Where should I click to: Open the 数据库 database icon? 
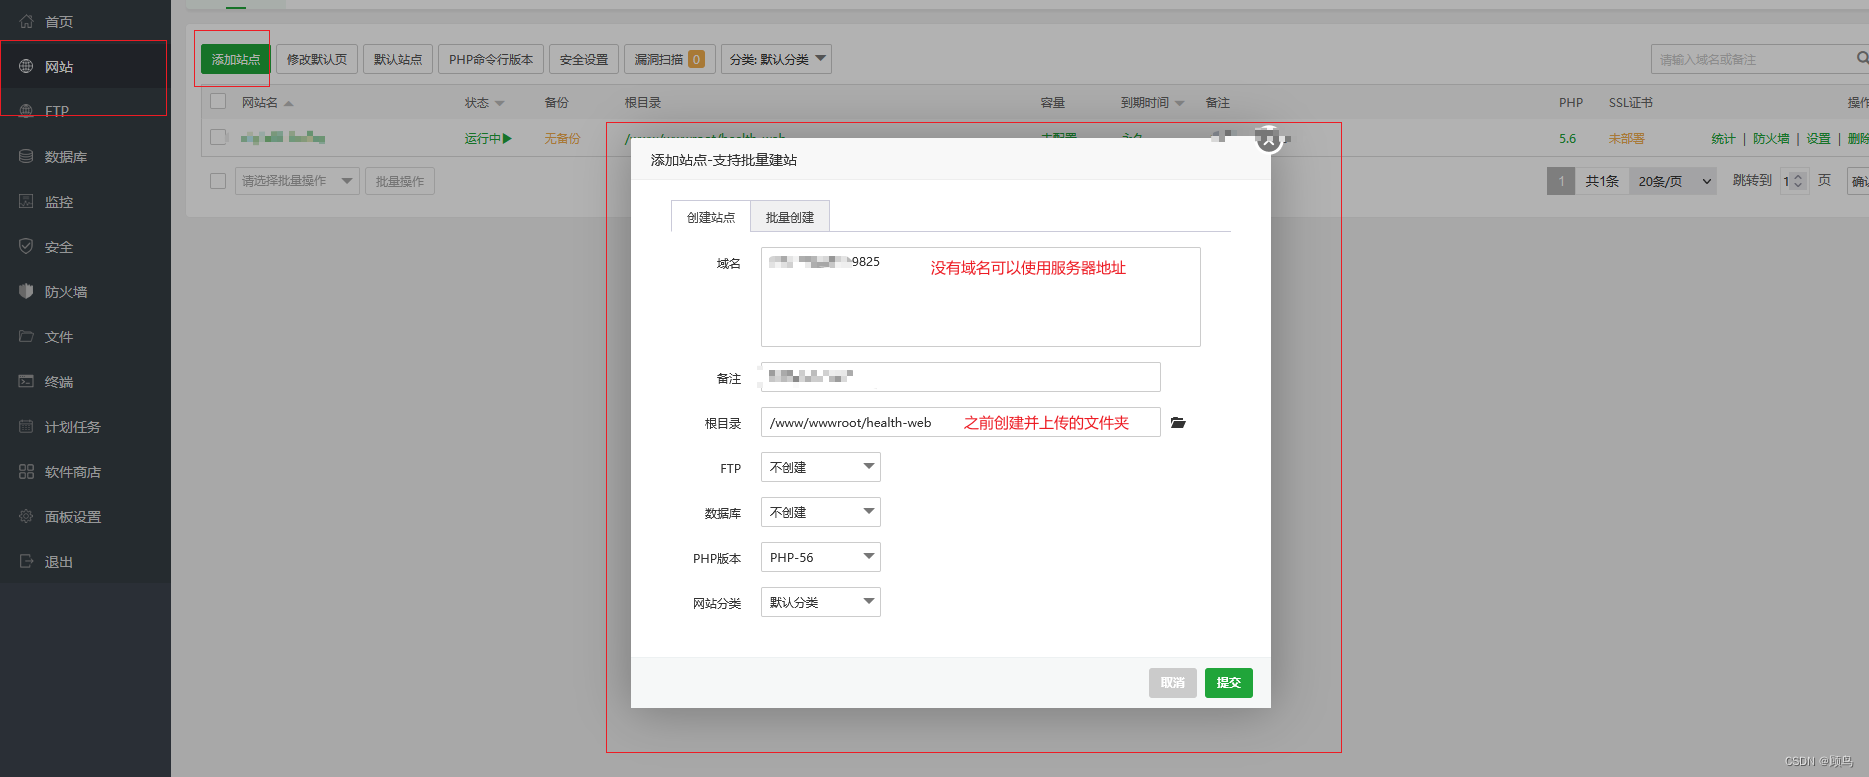click(26, 156)
